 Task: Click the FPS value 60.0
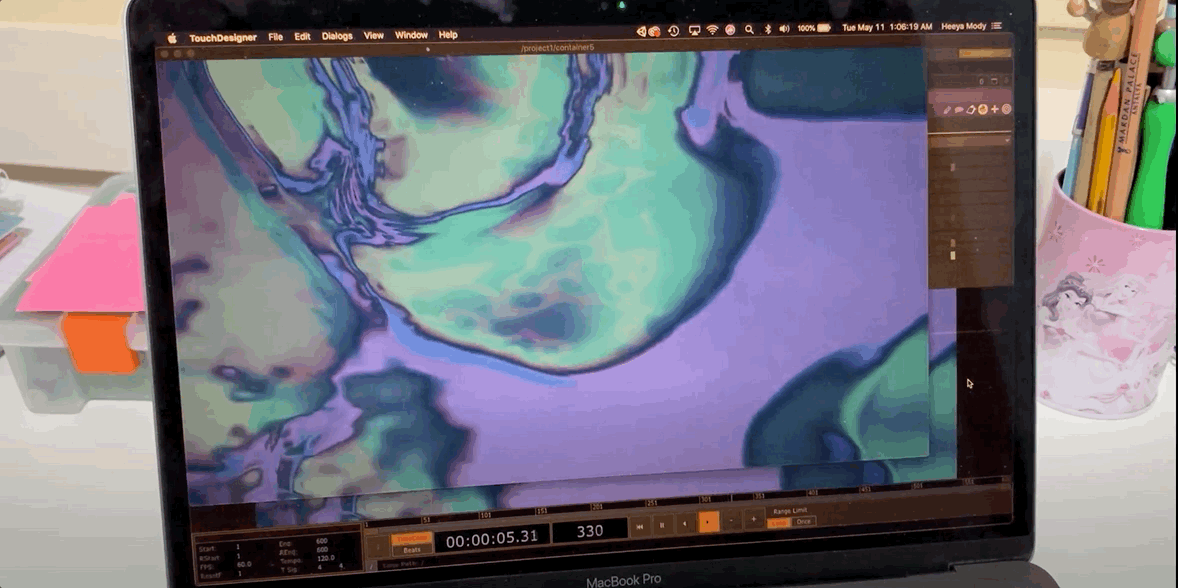coord(243,564)
